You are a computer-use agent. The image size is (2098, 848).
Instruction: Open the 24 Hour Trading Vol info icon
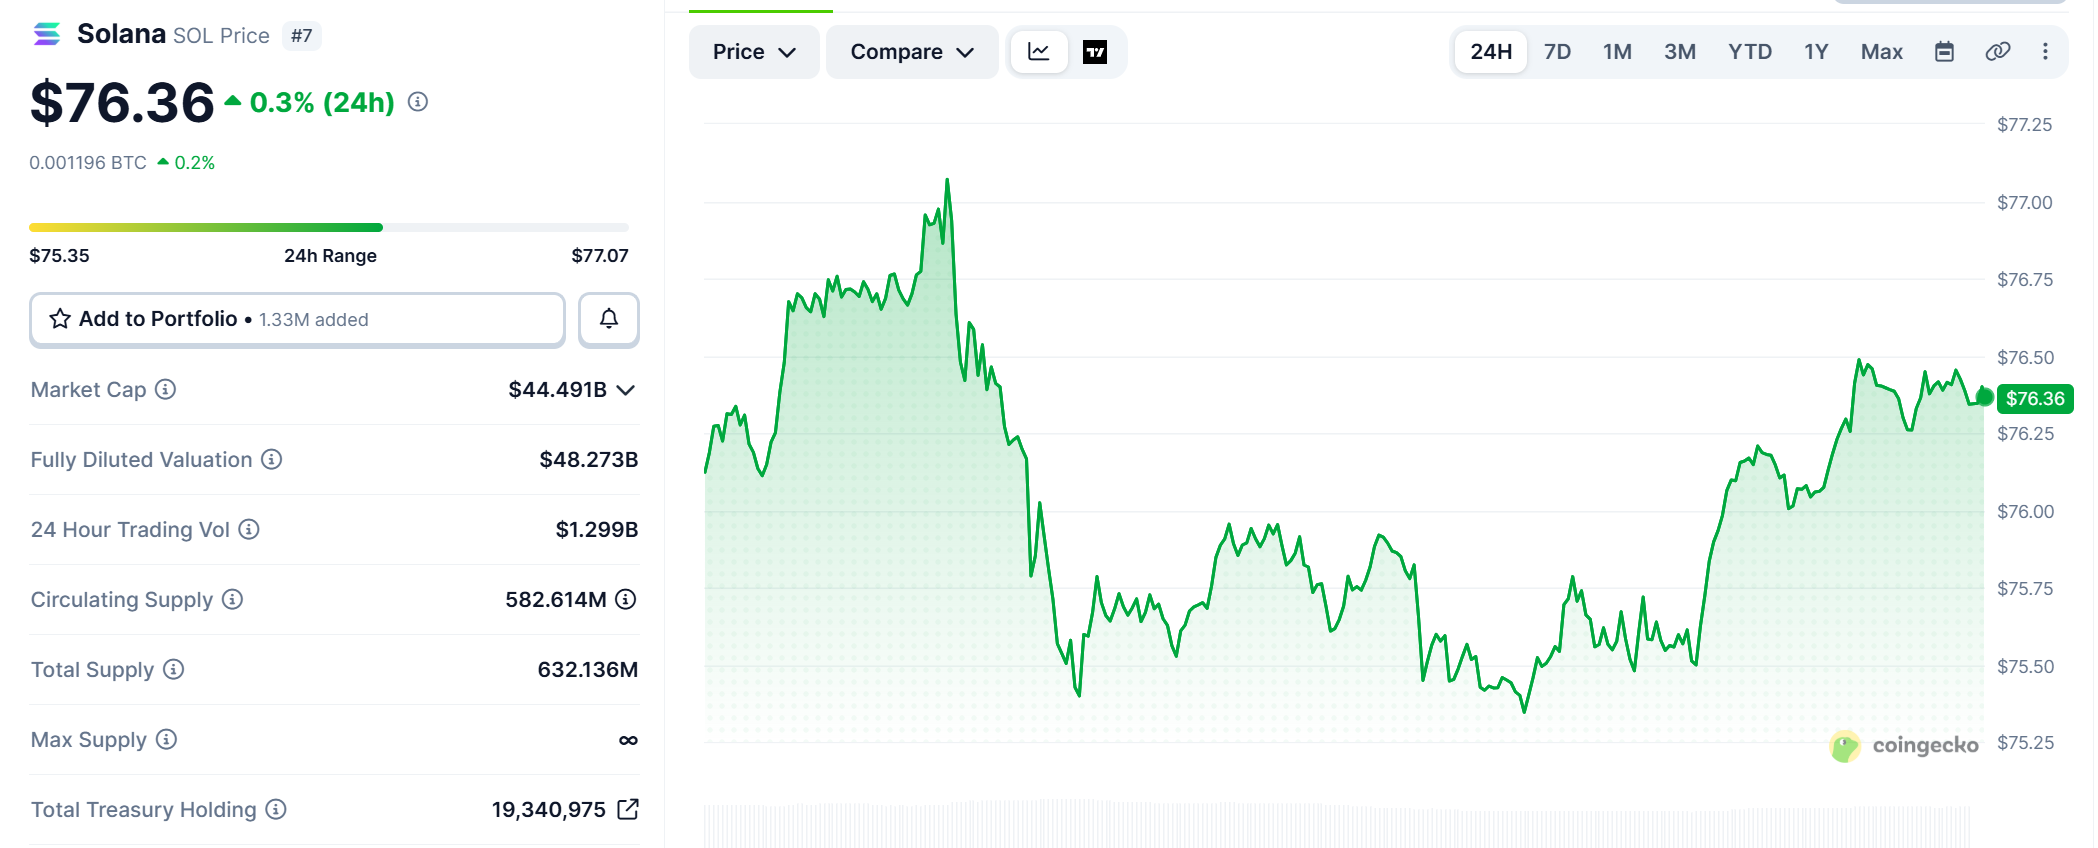point(249,529)
